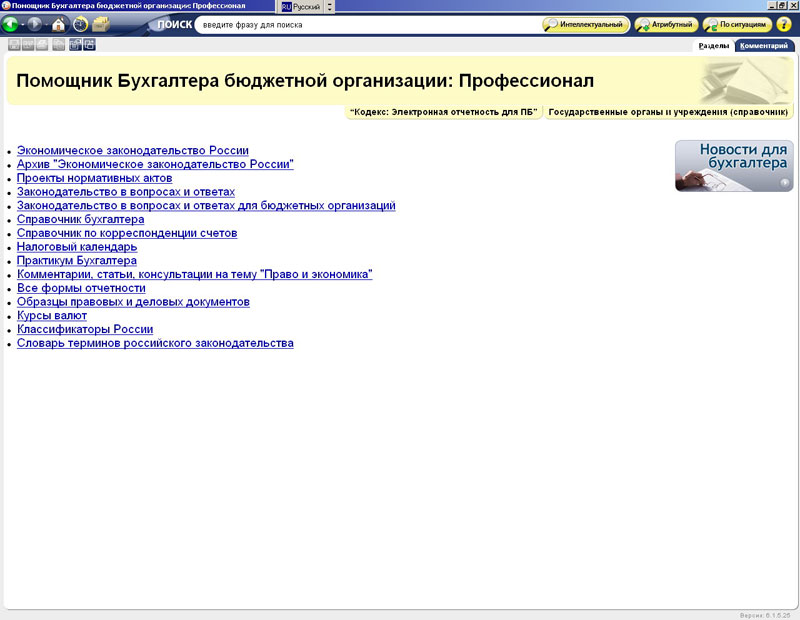This screenshot has width=800, height=620.
Task: Open the Курсы валют link
Action: [x=52, y=315]
